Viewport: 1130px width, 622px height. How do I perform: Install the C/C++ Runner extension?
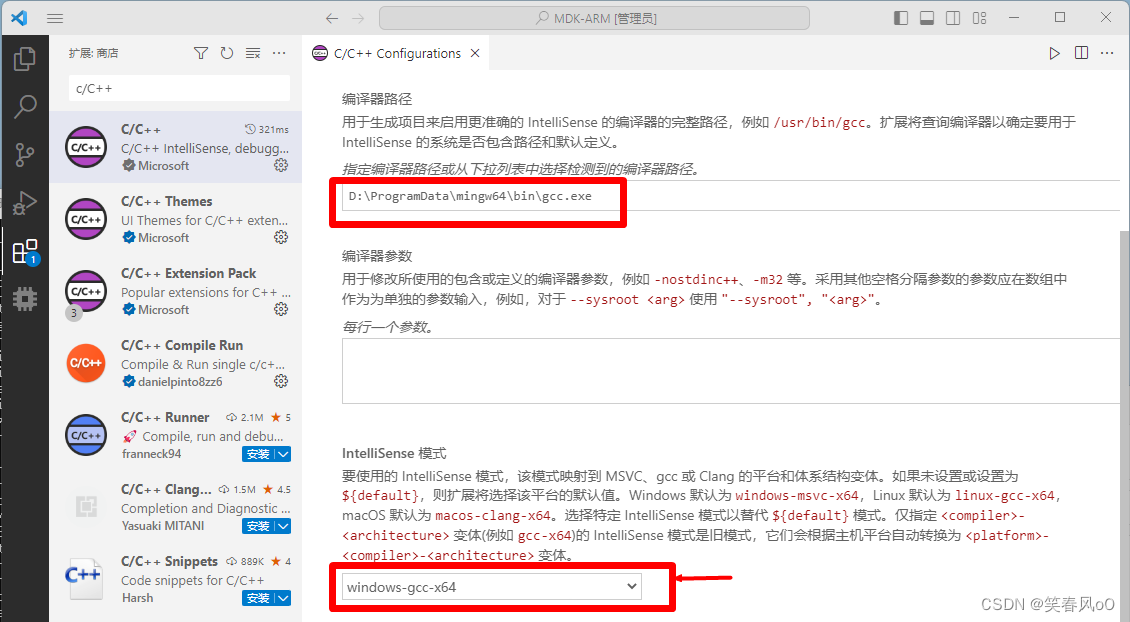click(x=259, y=454)
